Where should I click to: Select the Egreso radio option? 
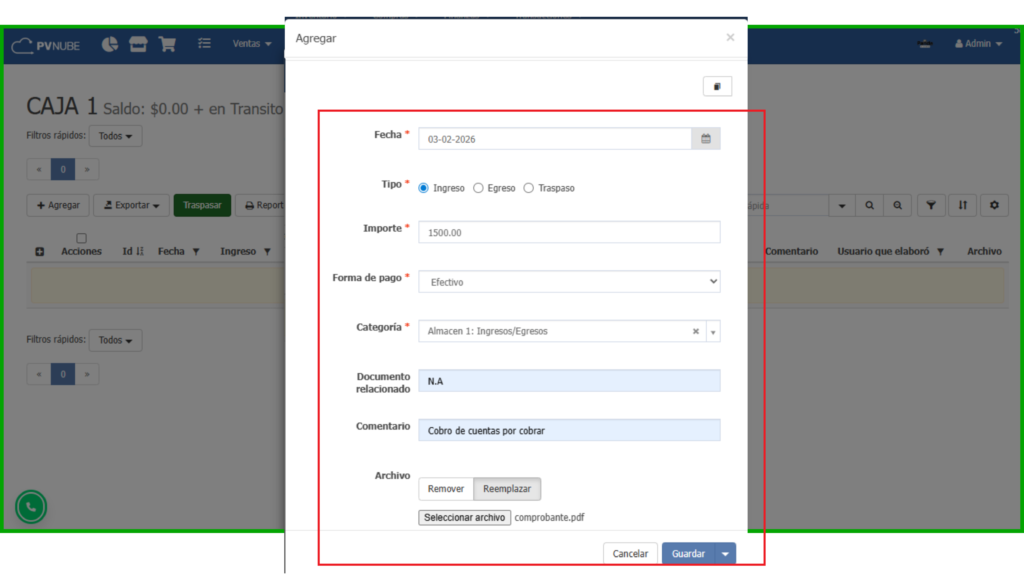pyautogui.click(x=478, y=188)
